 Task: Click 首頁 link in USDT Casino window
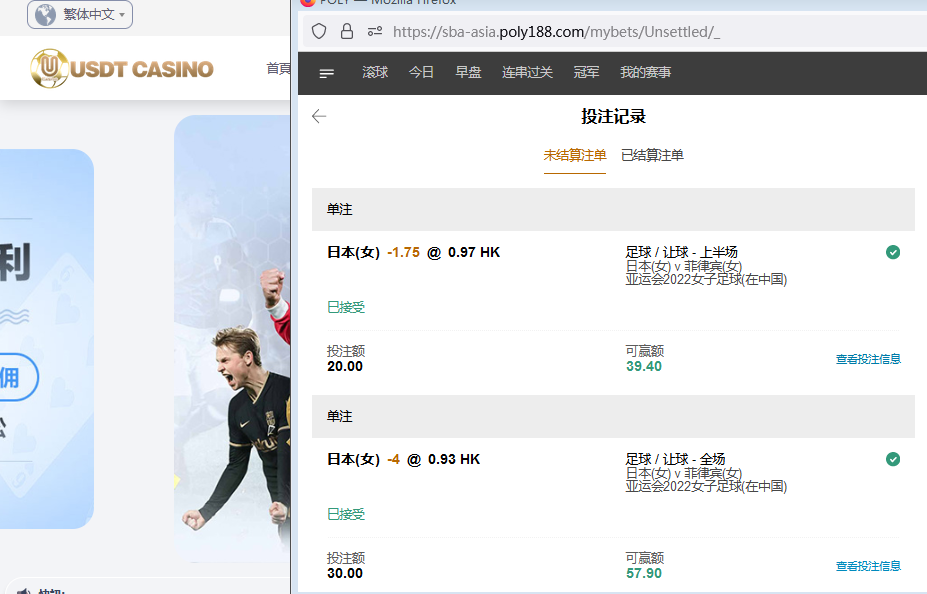click(278, 69)
